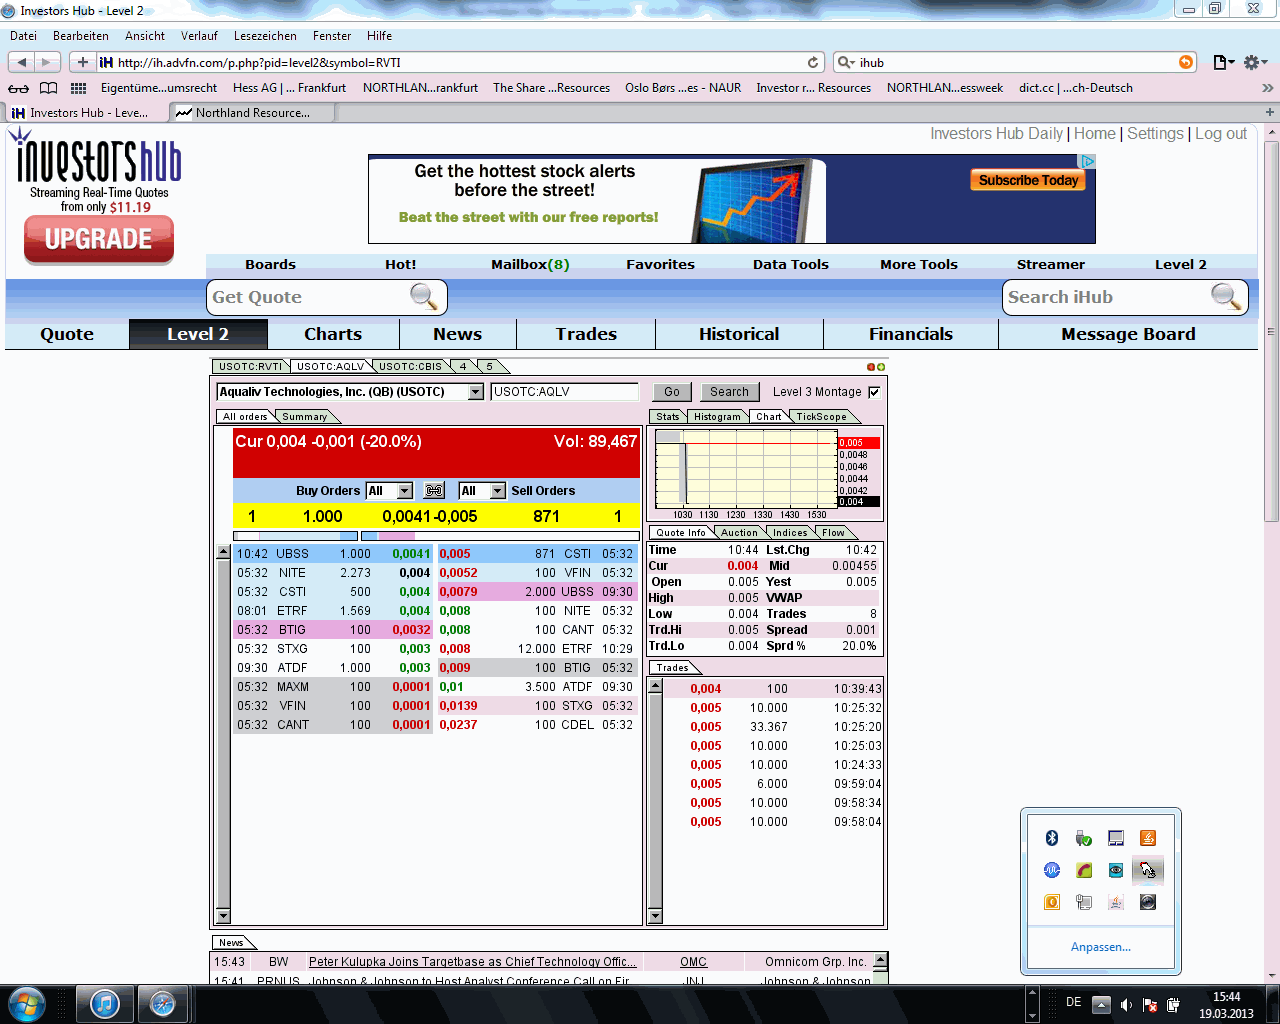Click the chain link icon between order filters

click(x=434, y=491)
